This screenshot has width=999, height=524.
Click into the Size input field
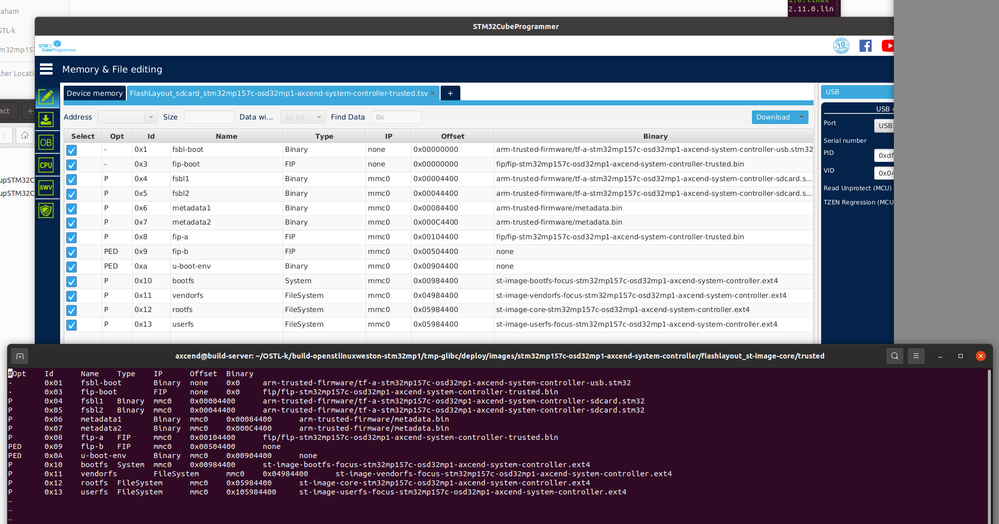[x=209, y=117]
